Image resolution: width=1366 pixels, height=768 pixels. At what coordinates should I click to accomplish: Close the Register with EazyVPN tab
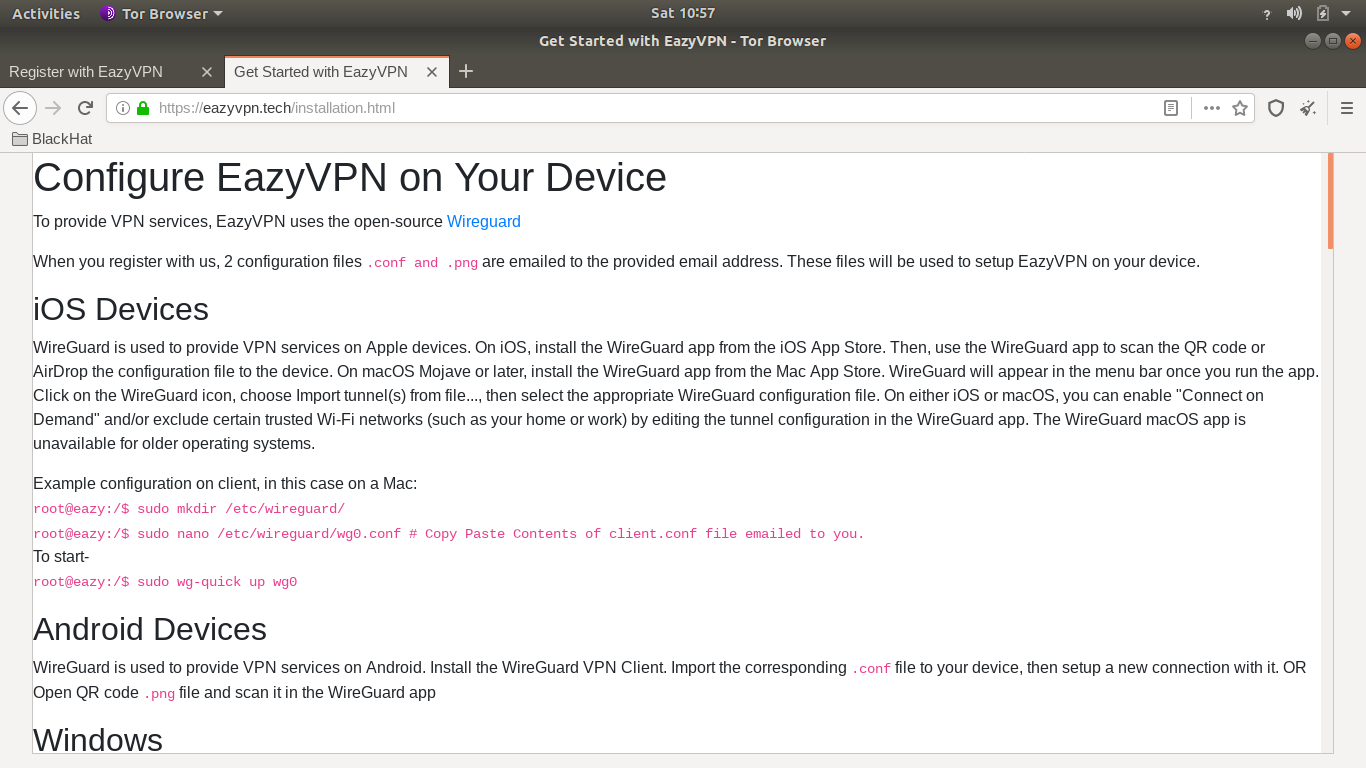207,72
